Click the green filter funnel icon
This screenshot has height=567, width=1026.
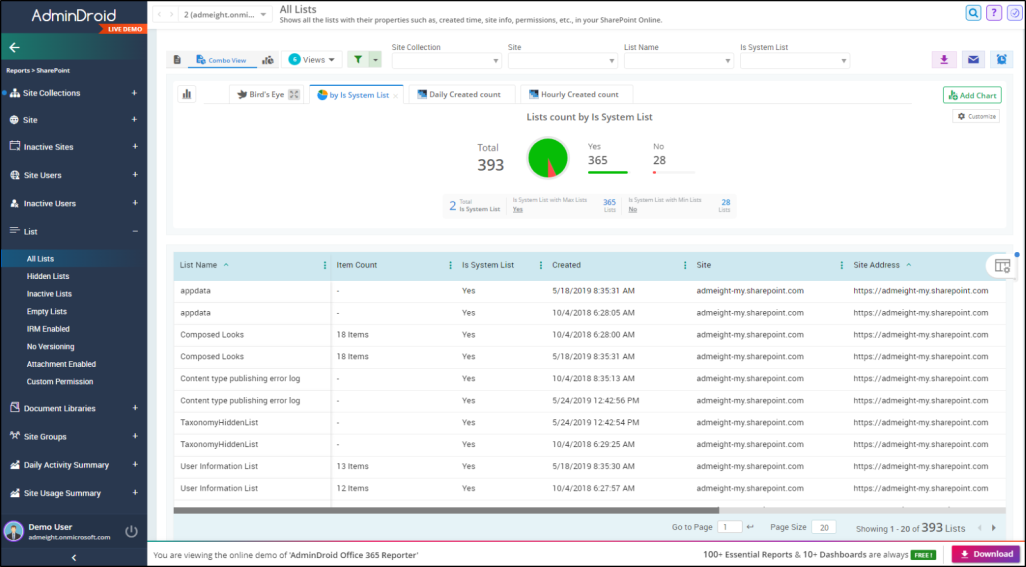coord(358,60)
